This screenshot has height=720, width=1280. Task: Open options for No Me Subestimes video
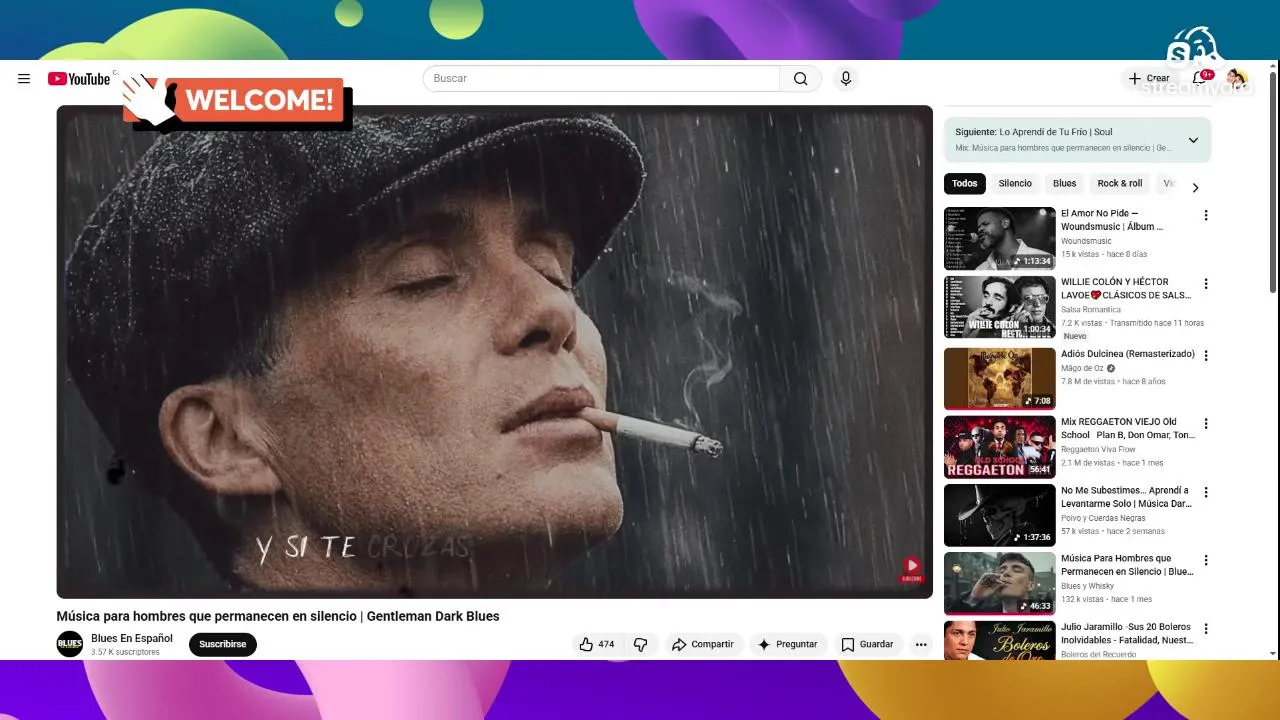(x=1206, y=493)
